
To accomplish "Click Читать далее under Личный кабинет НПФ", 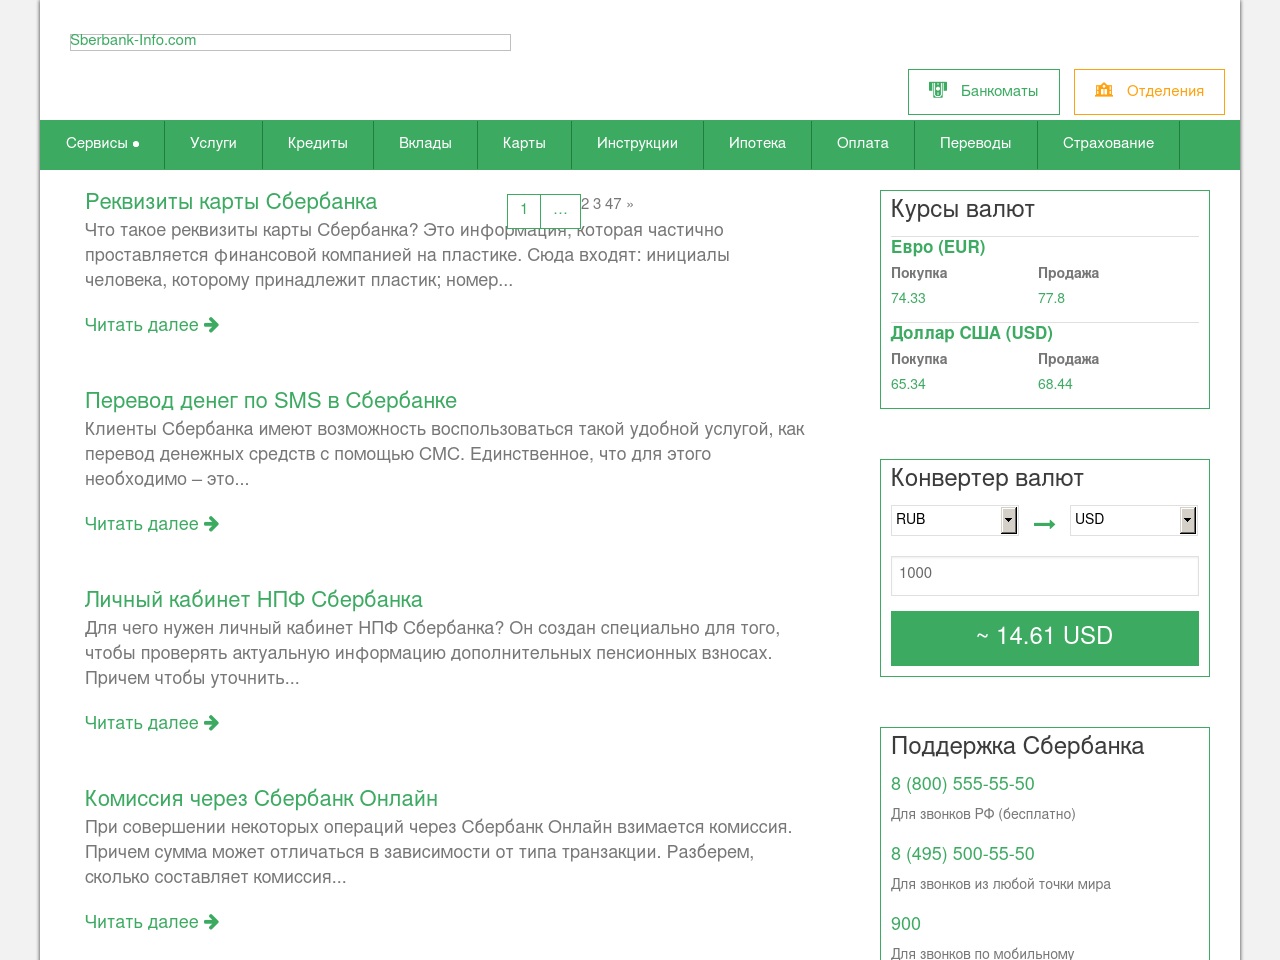I will point(152,723).
